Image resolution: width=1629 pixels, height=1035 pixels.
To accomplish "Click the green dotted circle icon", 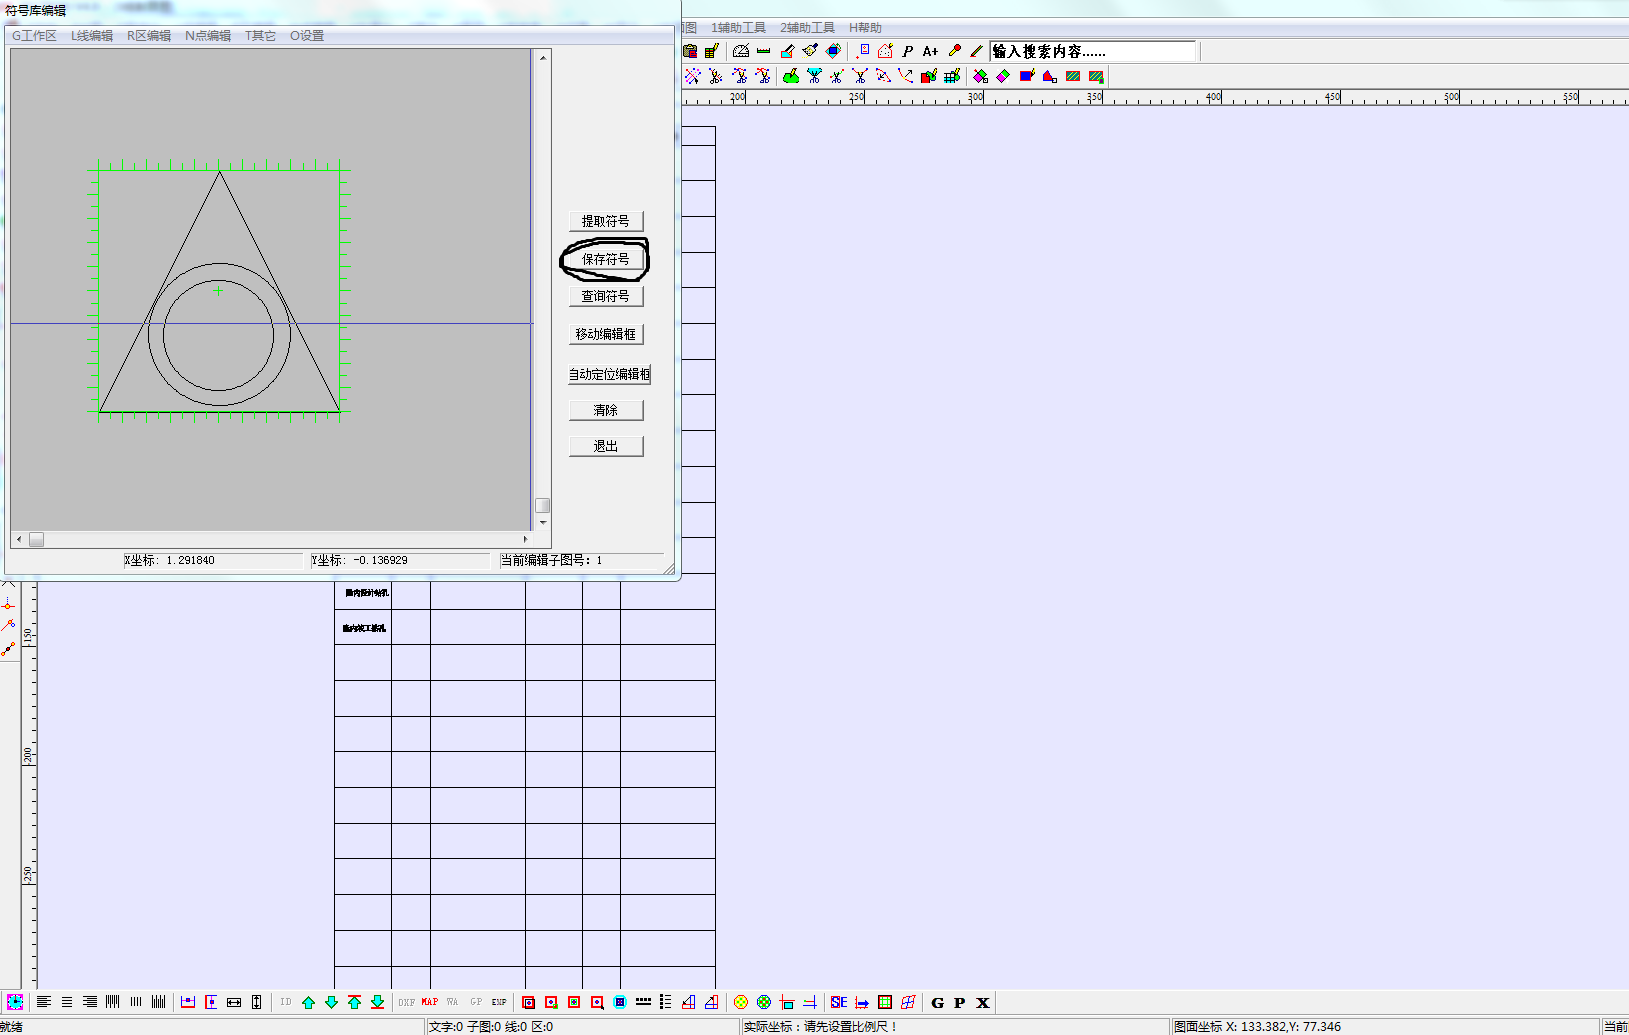I will [x=764, y=1002].
